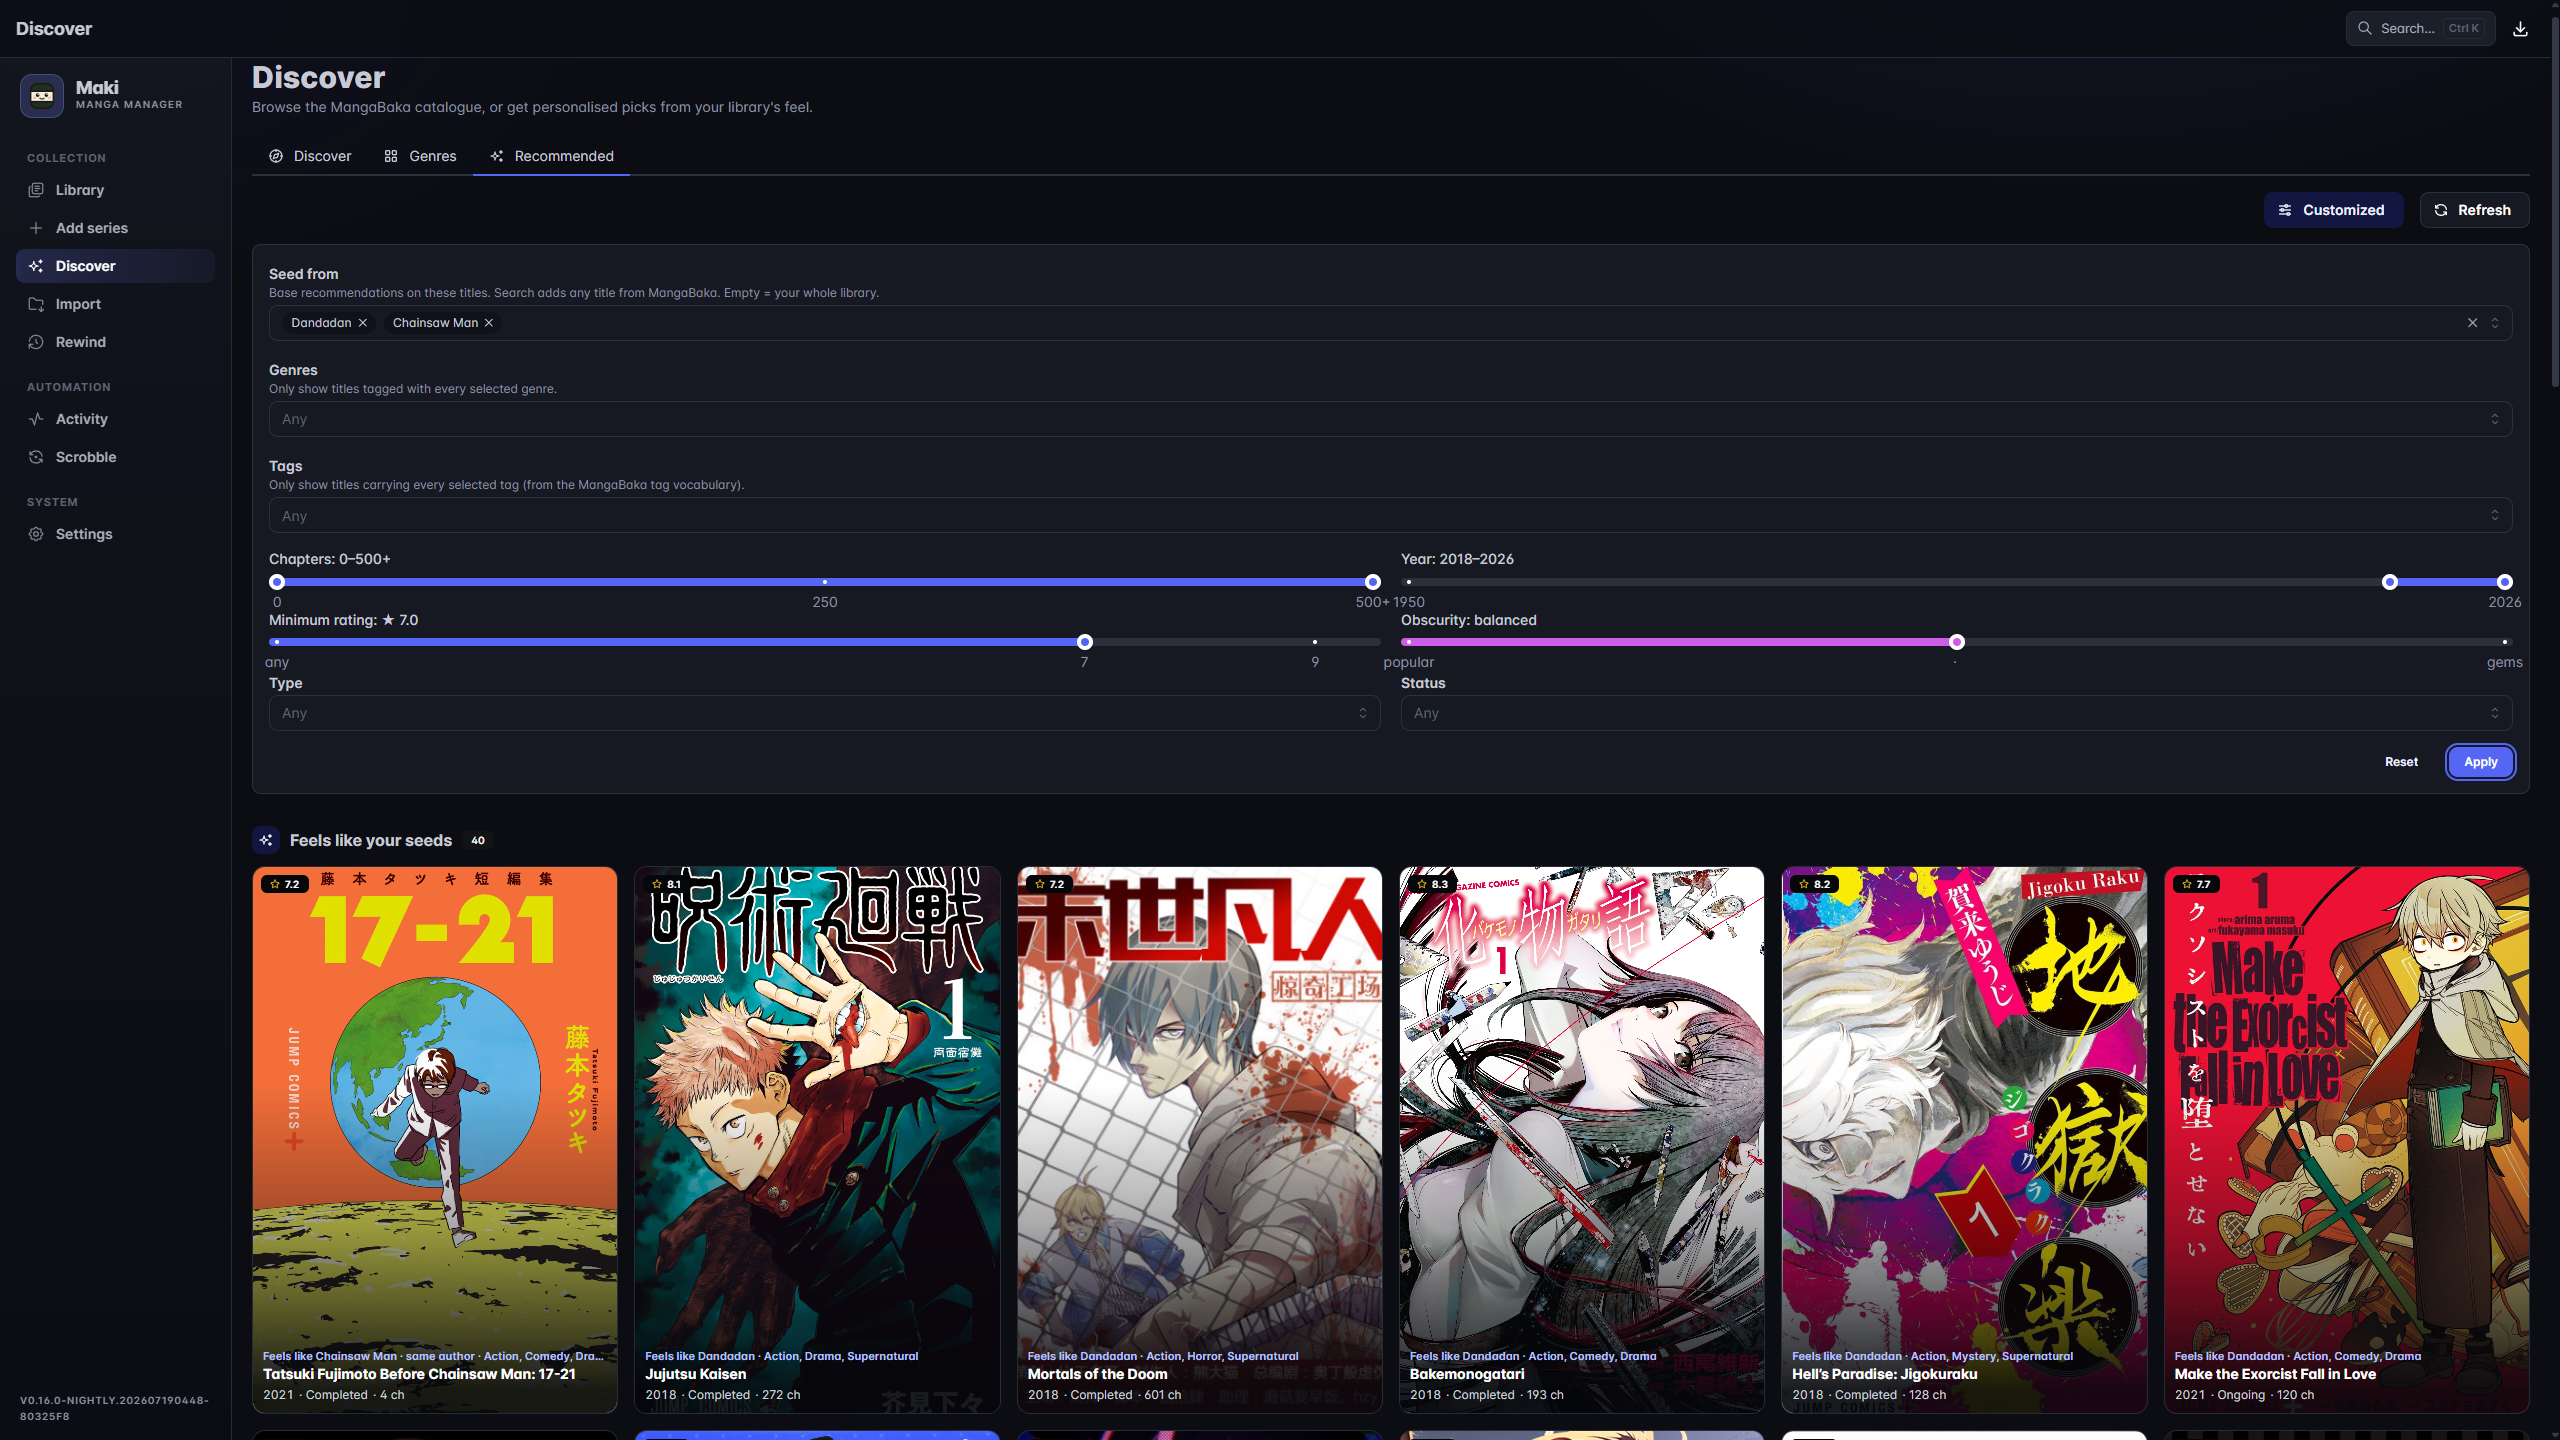Click the Year slider 2018 handle
The height and width of the screenshot is (1440, 2560).
pos(2390,582)
